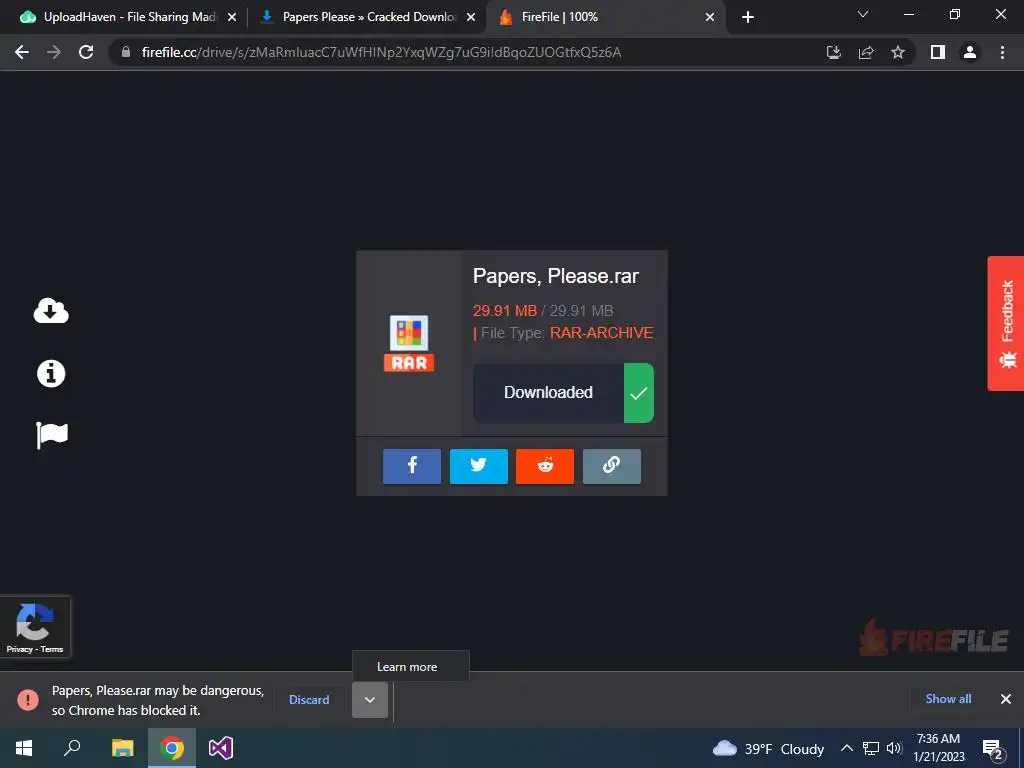This screenshot has height=768, width=1024.
Task: Copy the file link with chain icon
Action: point(611,466)
